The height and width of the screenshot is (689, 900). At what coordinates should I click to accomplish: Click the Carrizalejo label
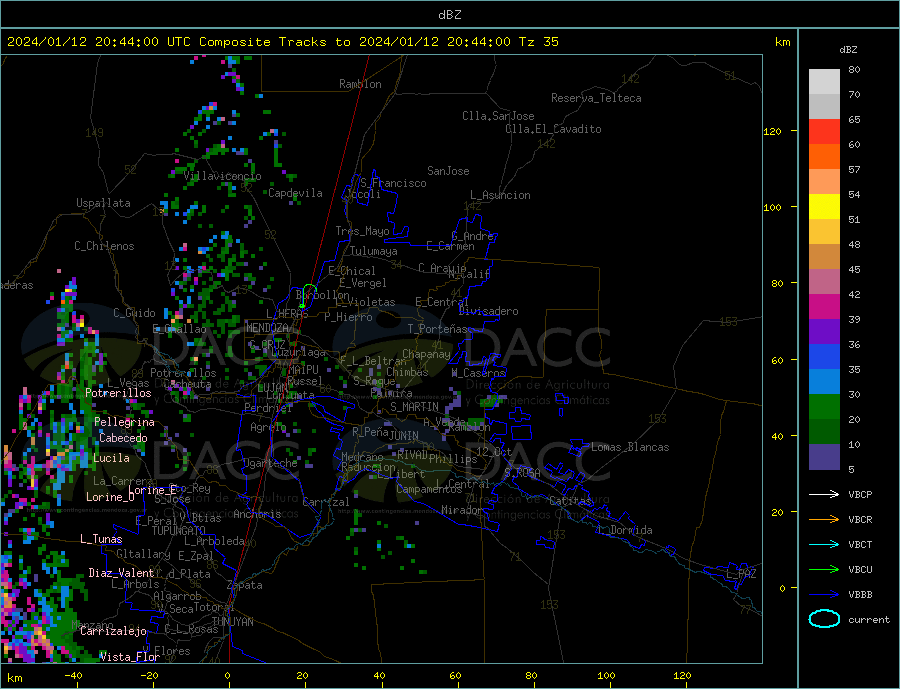113,631
